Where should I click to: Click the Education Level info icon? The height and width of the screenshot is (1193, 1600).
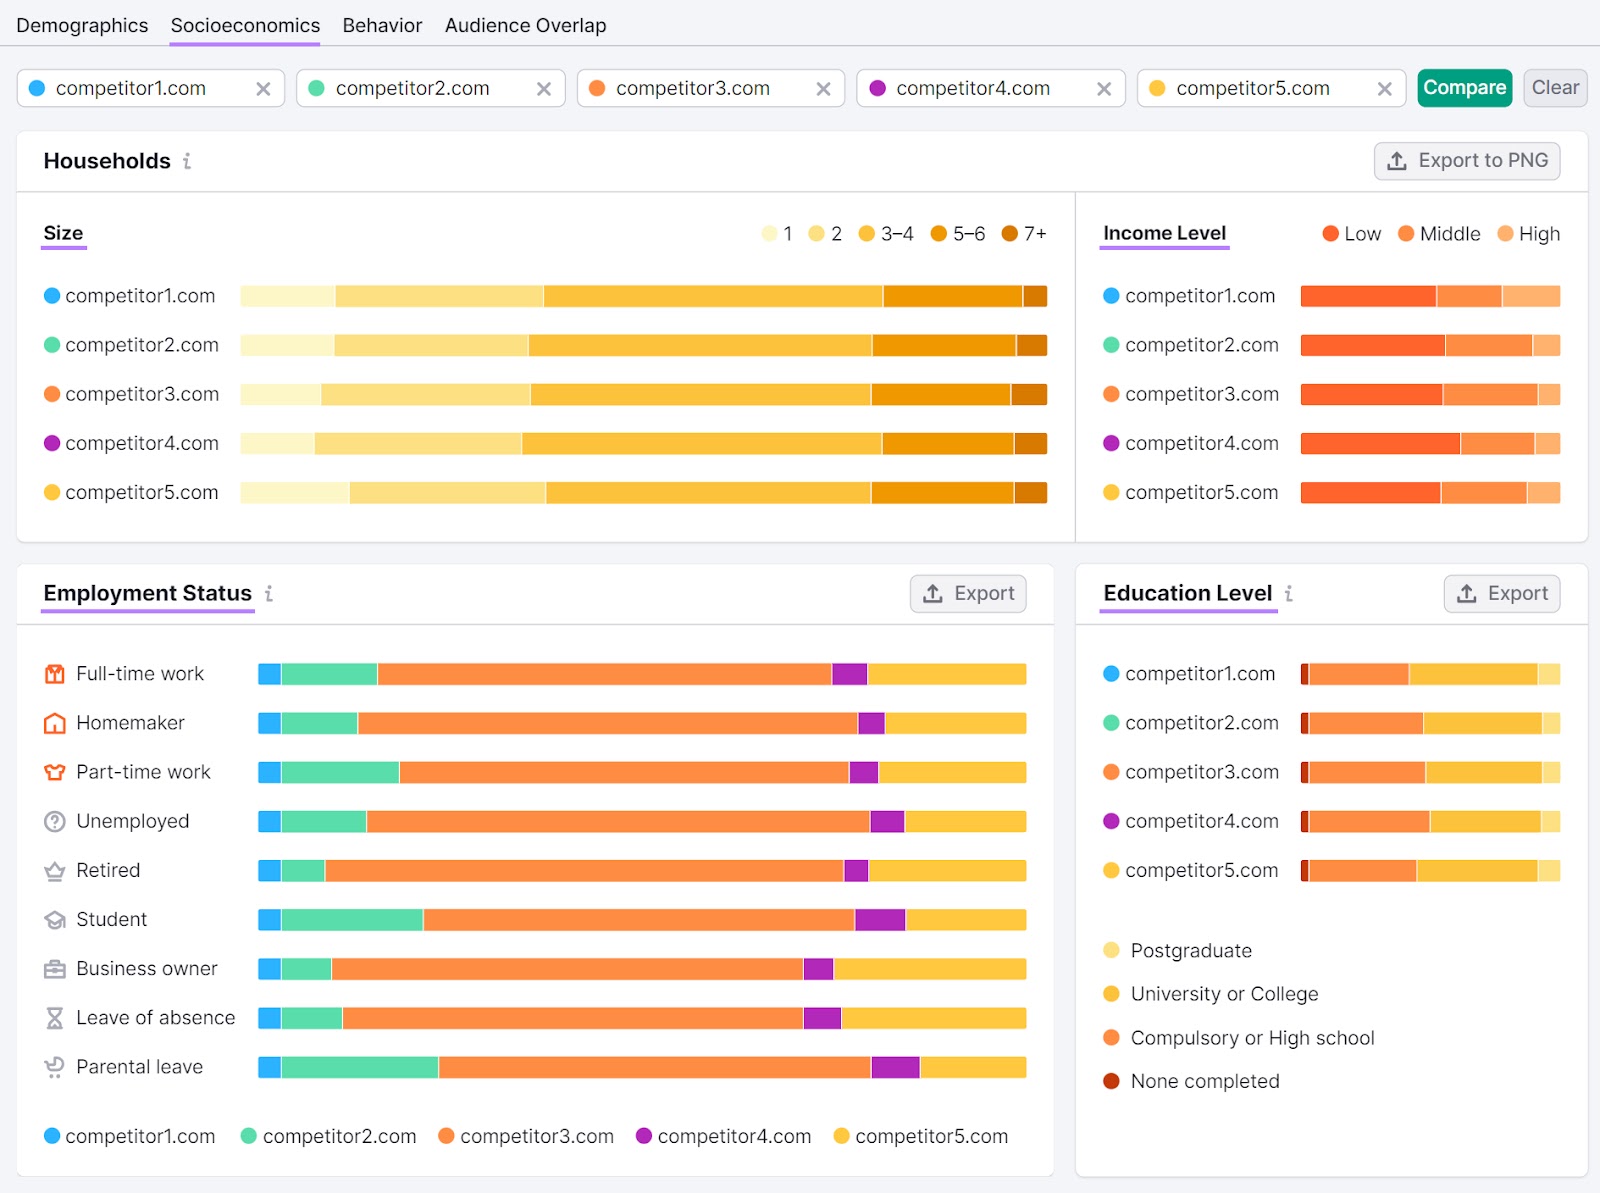[1289, 594]
